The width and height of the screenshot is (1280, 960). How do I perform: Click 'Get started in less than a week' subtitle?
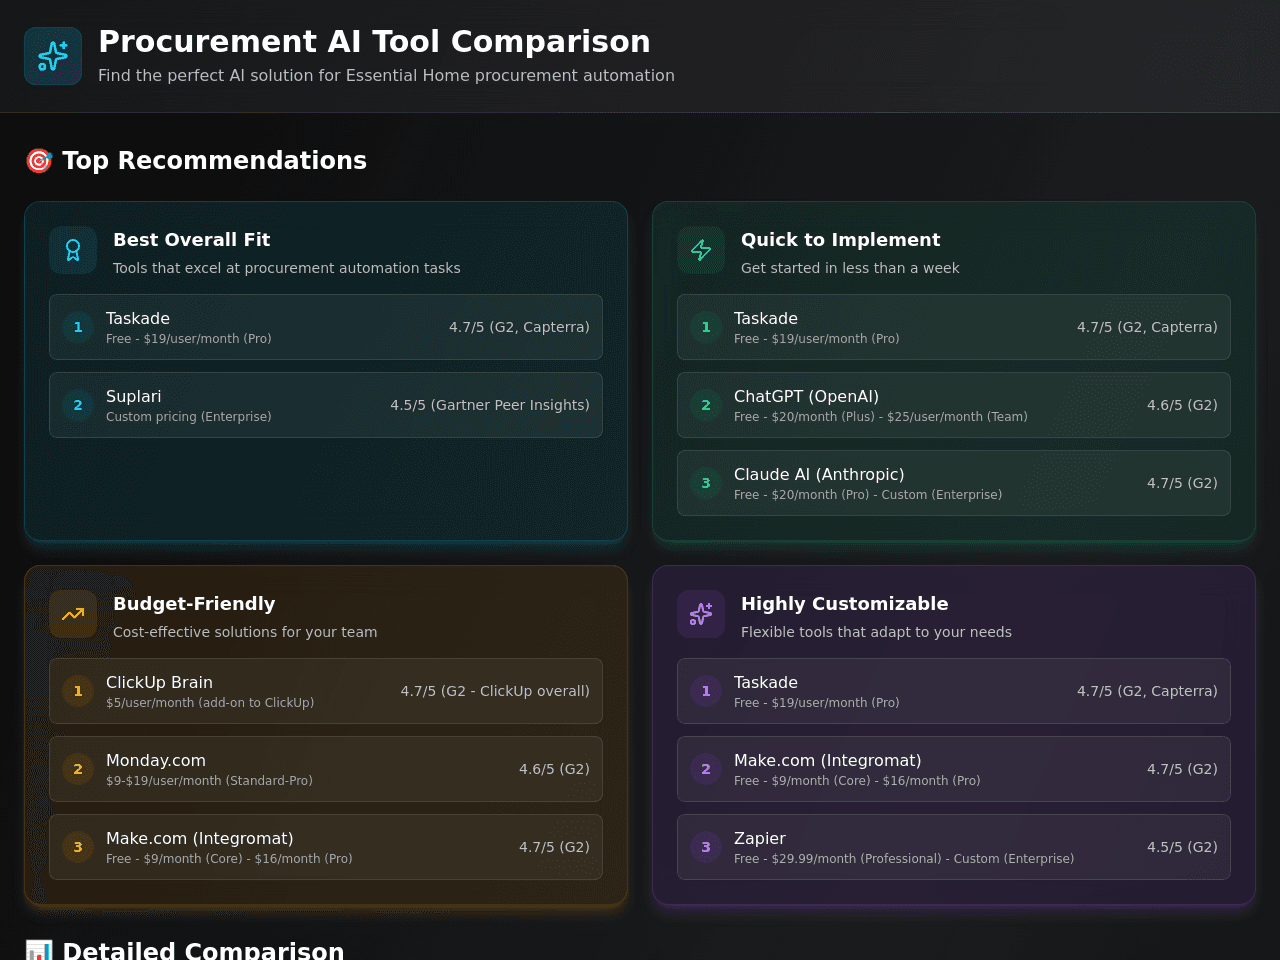click(x=850, y=268)
